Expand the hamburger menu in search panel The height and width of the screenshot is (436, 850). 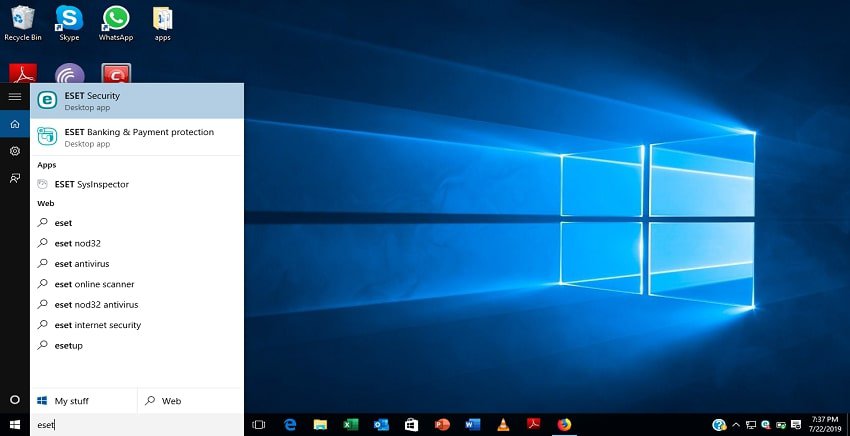pyautogui.click(x=15, y=97)
